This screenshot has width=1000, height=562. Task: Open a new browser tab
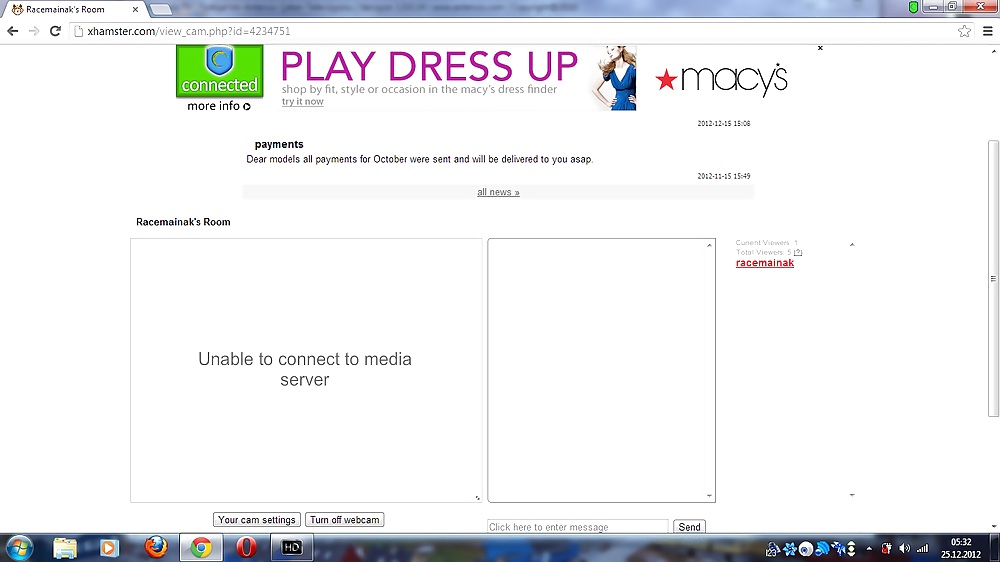tap(160, 9)
